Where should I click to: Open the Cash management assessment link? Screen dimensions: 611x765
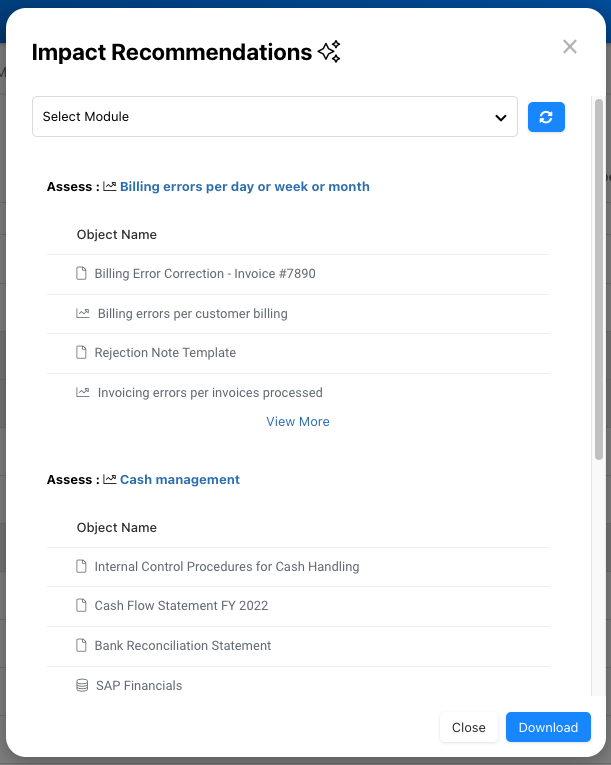pos(180,480)
